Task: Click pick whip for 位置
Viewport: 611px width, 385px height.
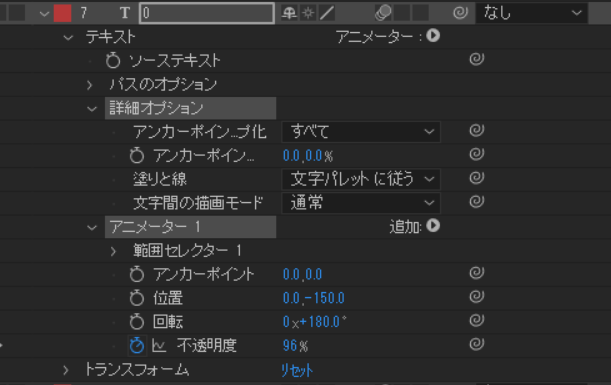Action: (x=477, y=297)
